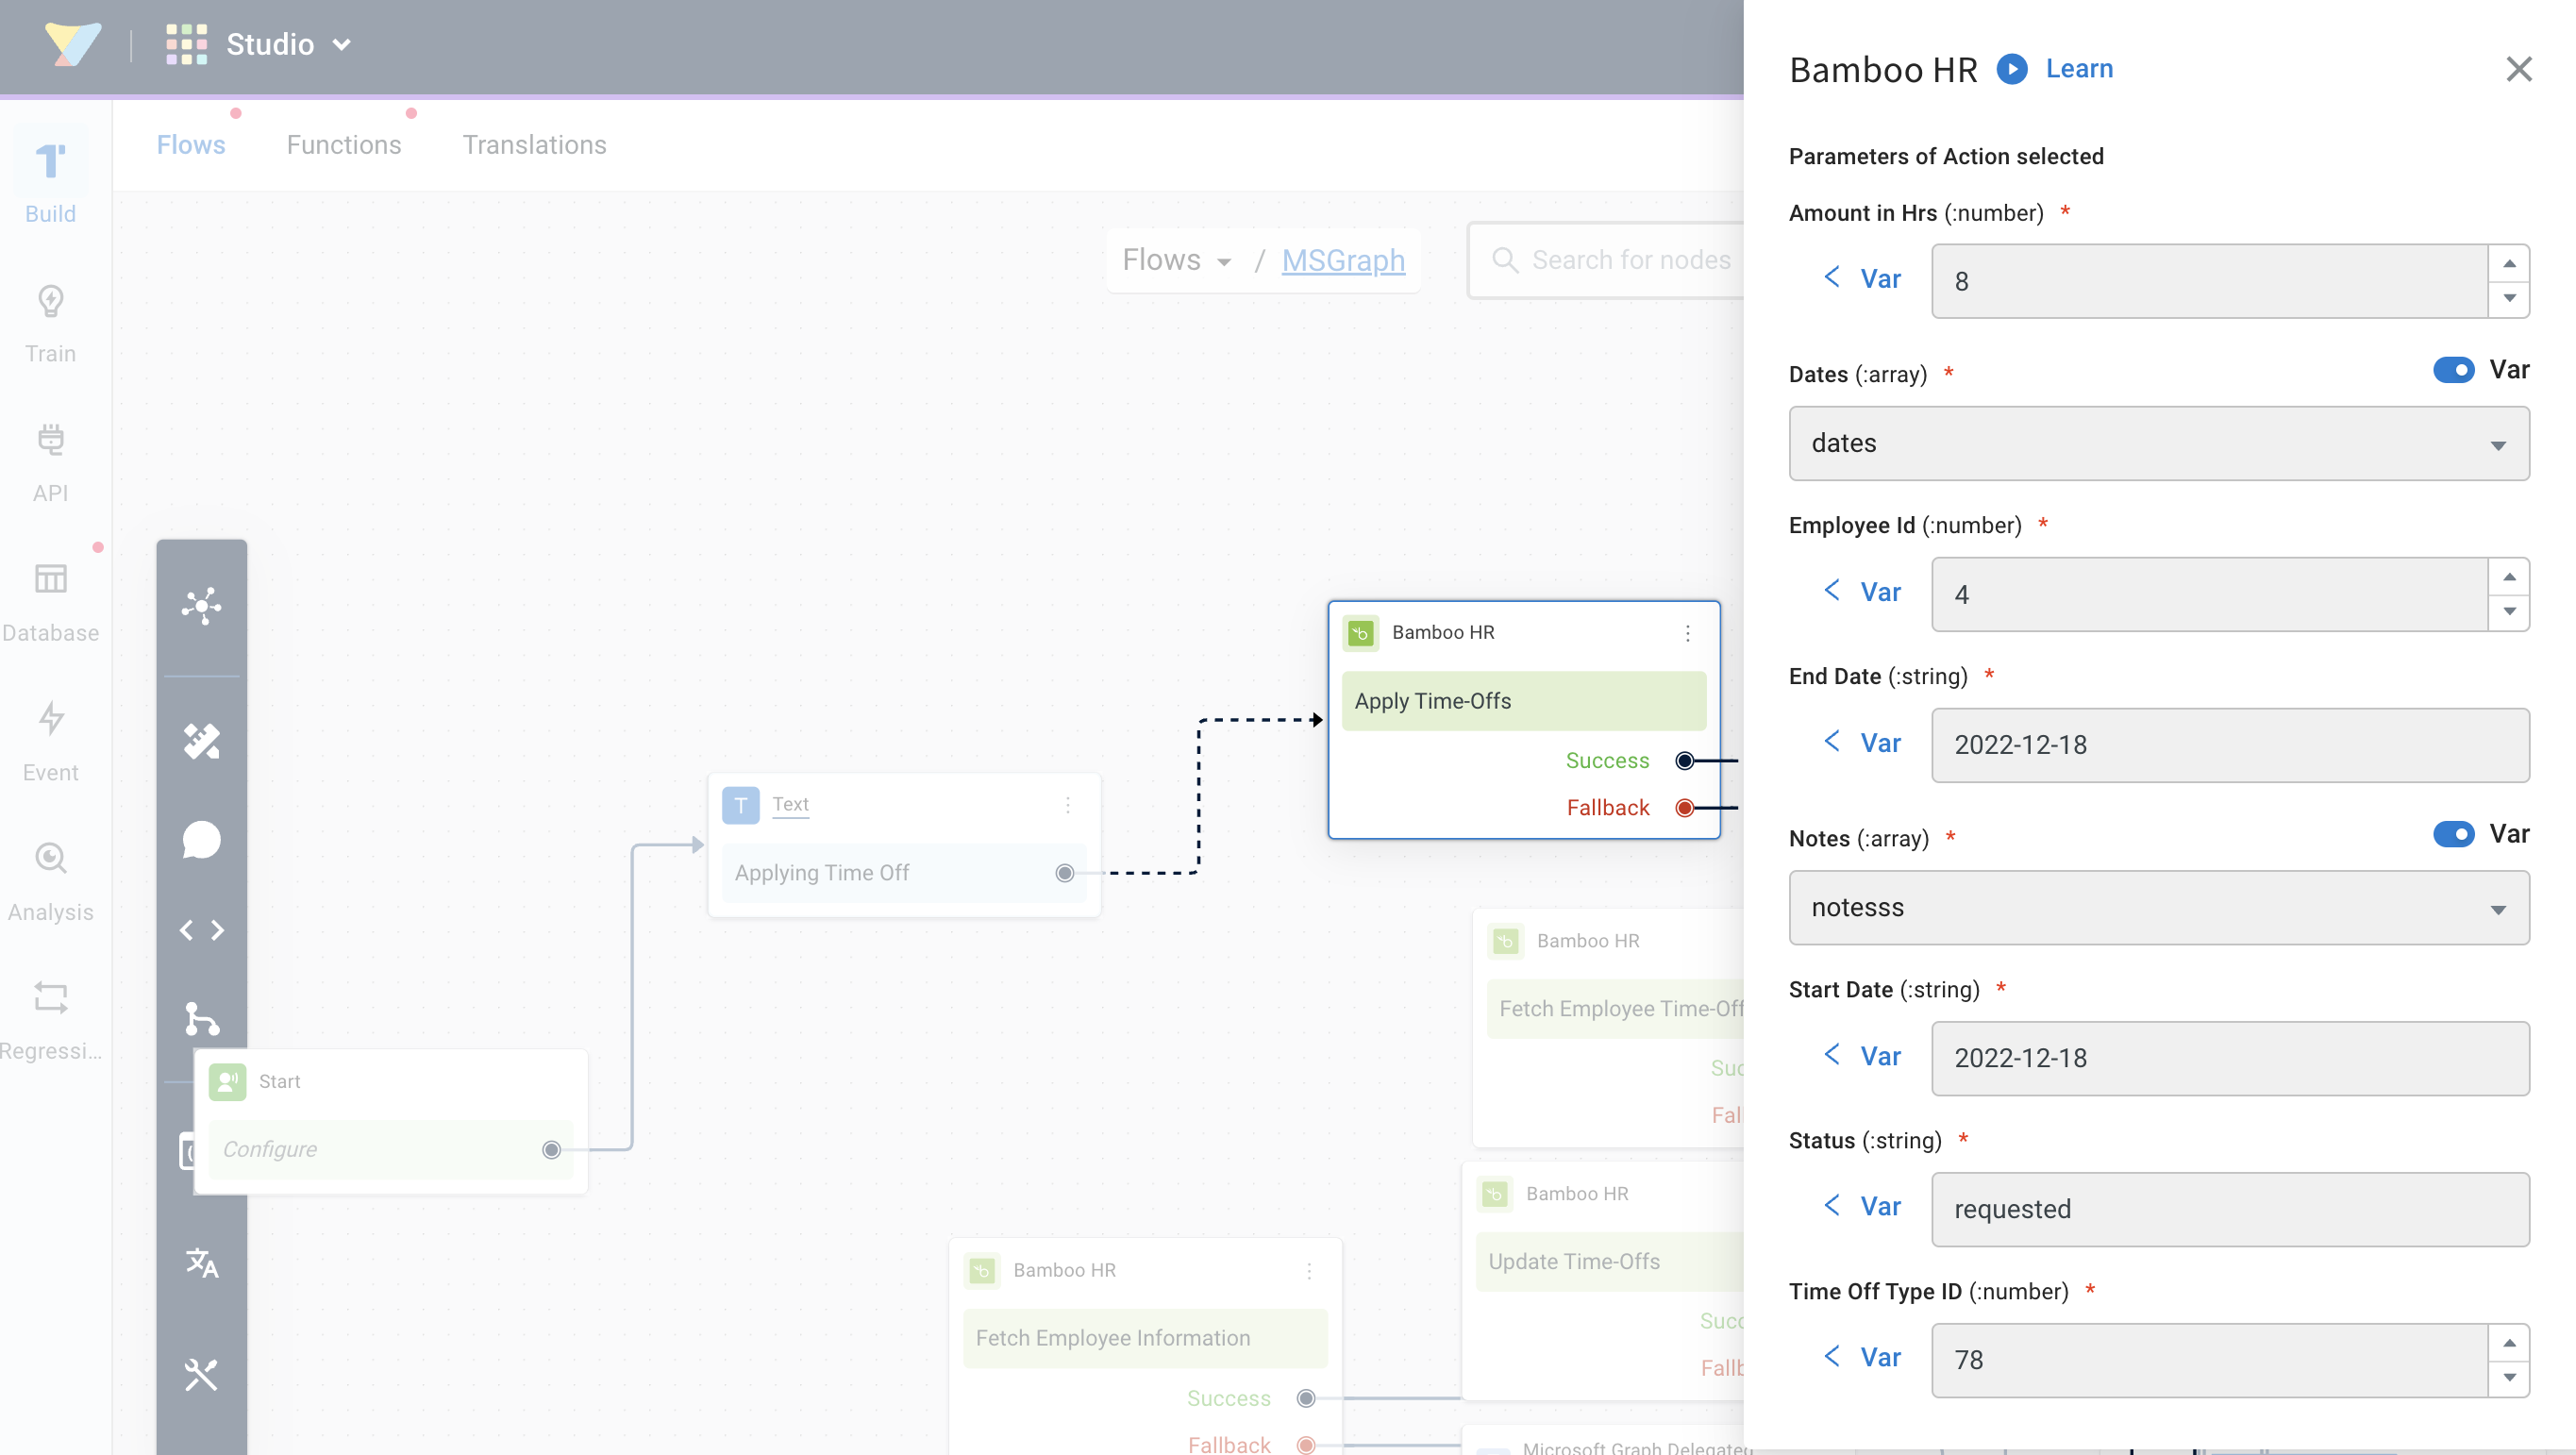
Task: Switch Amount in Hrs to Var mode
Action: tap(1862, 279)
